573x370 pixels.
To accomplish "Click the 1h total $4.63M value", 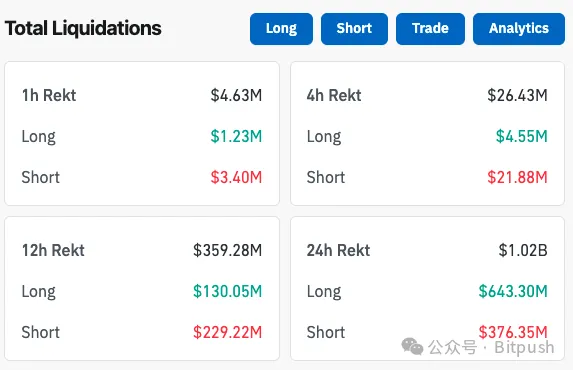I will click(x=236, y=95).
